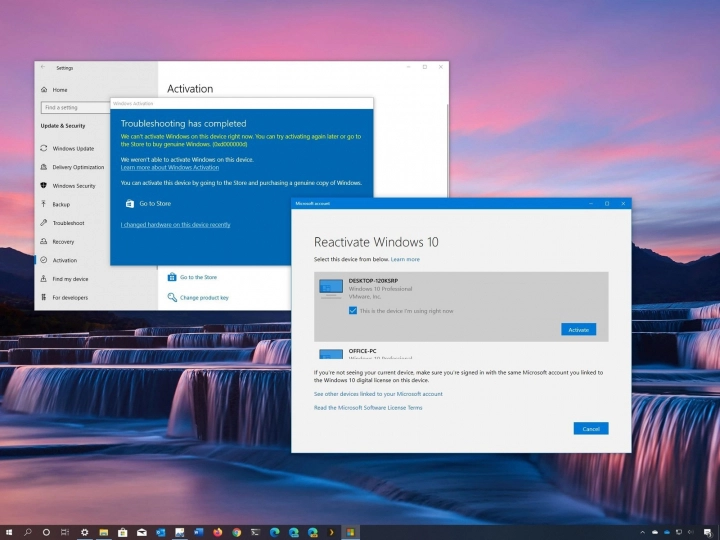Launch Firefox from the taskbar

tap(218, 532)
